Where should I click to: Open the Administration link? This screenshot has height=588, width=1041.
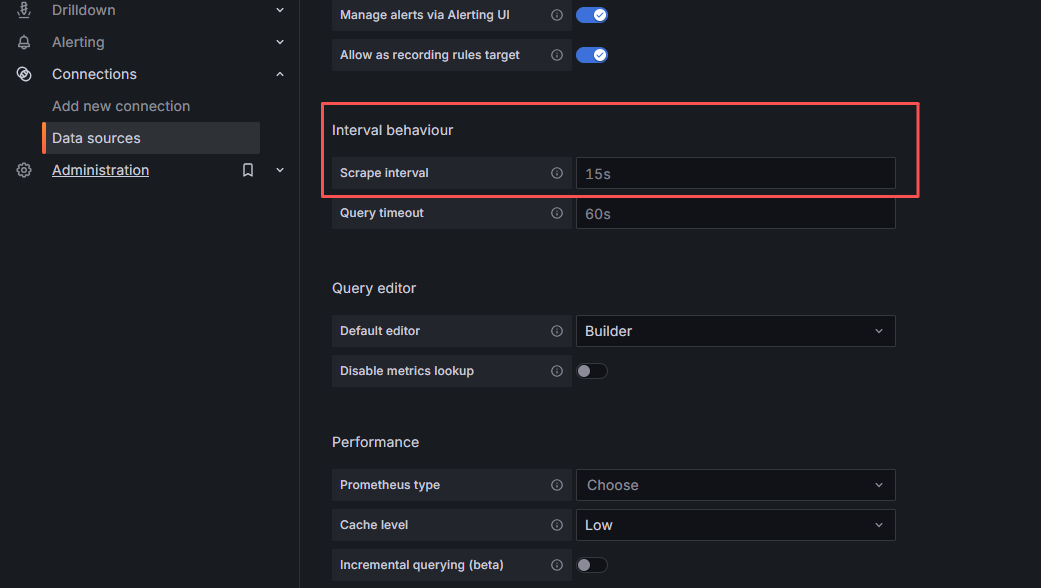[100, 171]
